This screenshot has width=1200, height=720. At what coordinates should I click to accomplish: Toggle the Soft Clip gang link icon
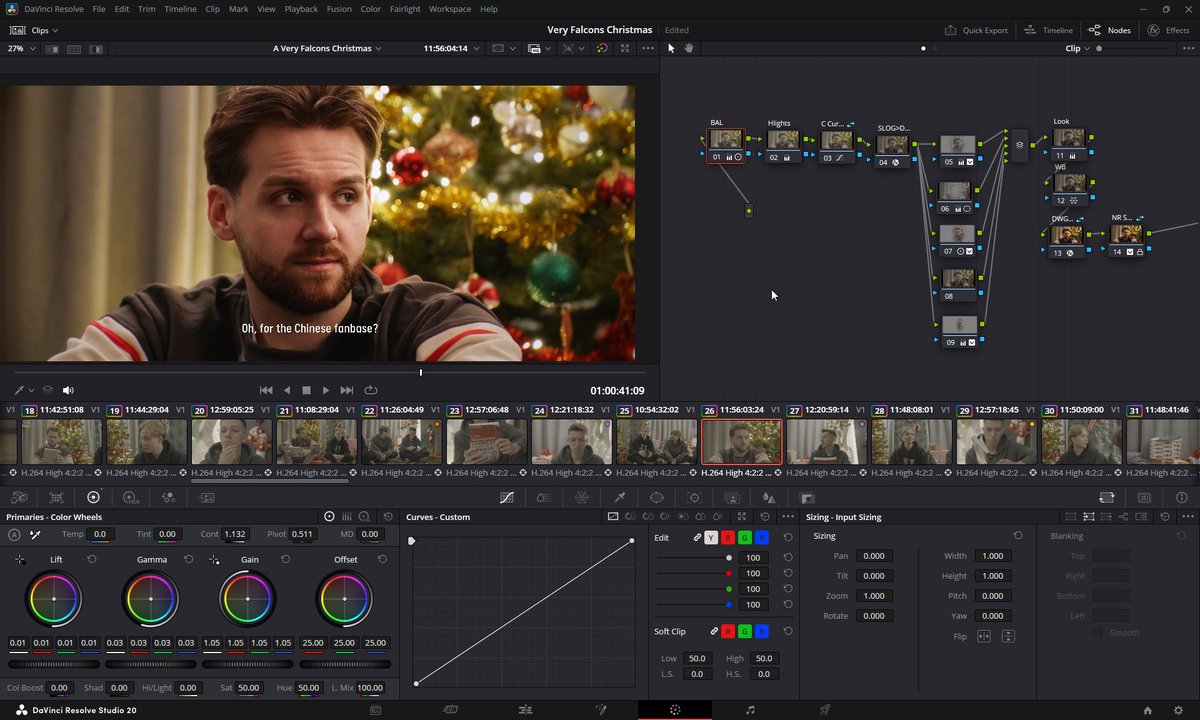click(714, 632)
